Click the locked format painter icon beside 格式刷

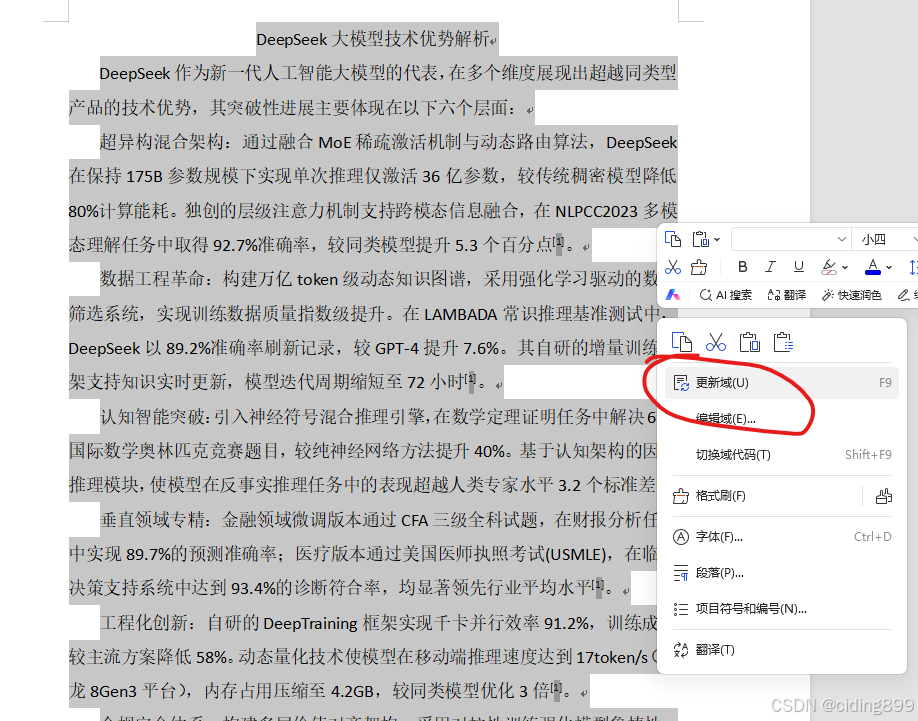(x=883, y=496)
